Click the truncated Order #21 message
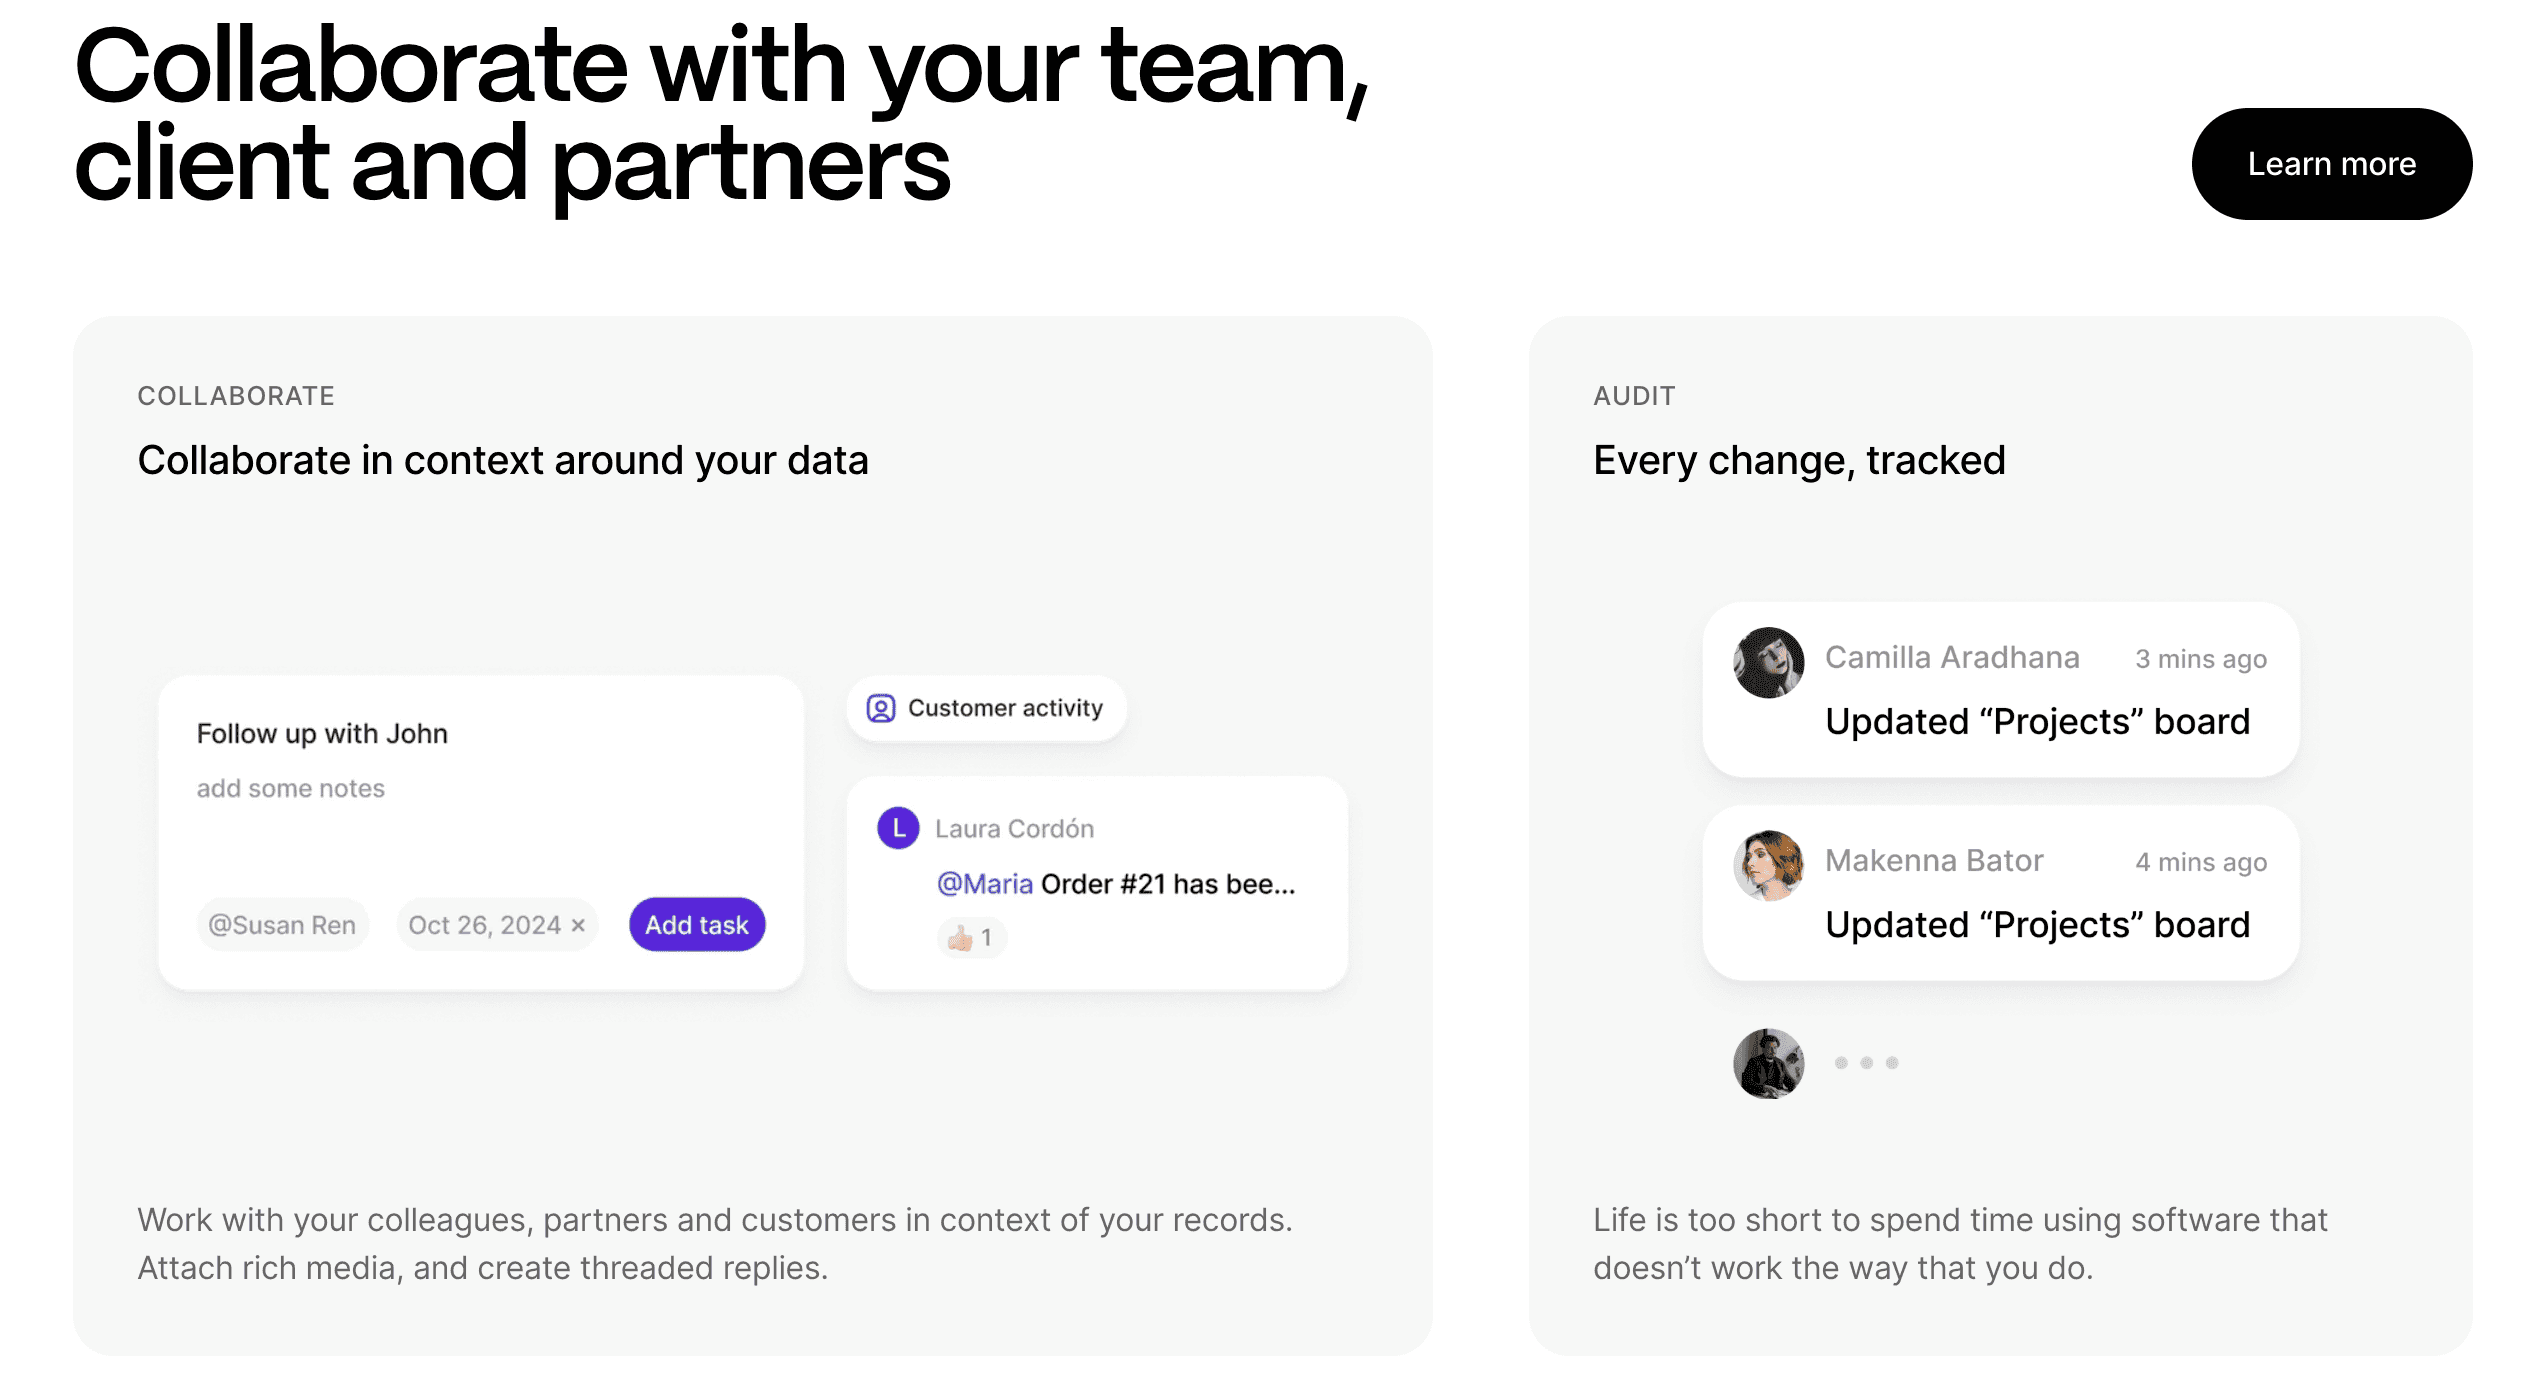2548x1396 pixels. click(x=1167, y=884)
